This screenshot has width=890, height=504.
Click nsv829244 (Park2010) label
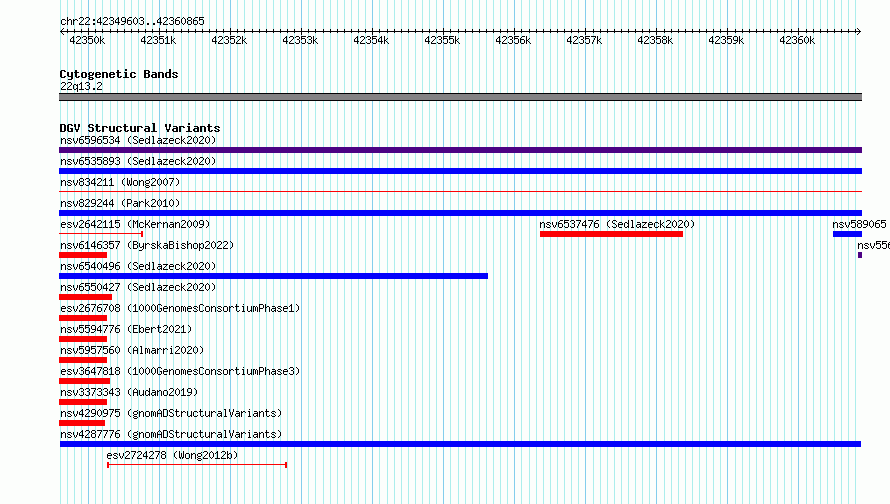pos(120,203)
